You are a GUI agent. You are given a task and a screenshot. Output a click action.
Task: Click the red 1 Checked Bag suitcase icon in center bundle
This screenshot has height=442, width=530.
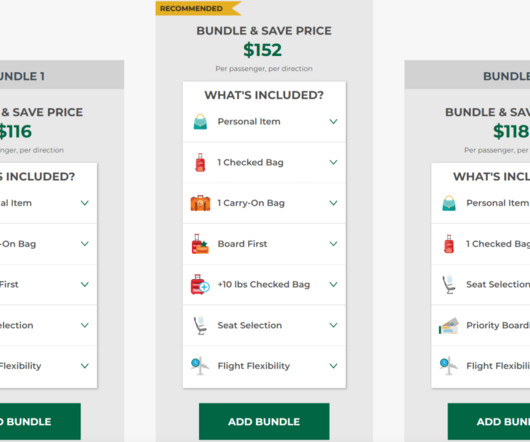point(200,163)
